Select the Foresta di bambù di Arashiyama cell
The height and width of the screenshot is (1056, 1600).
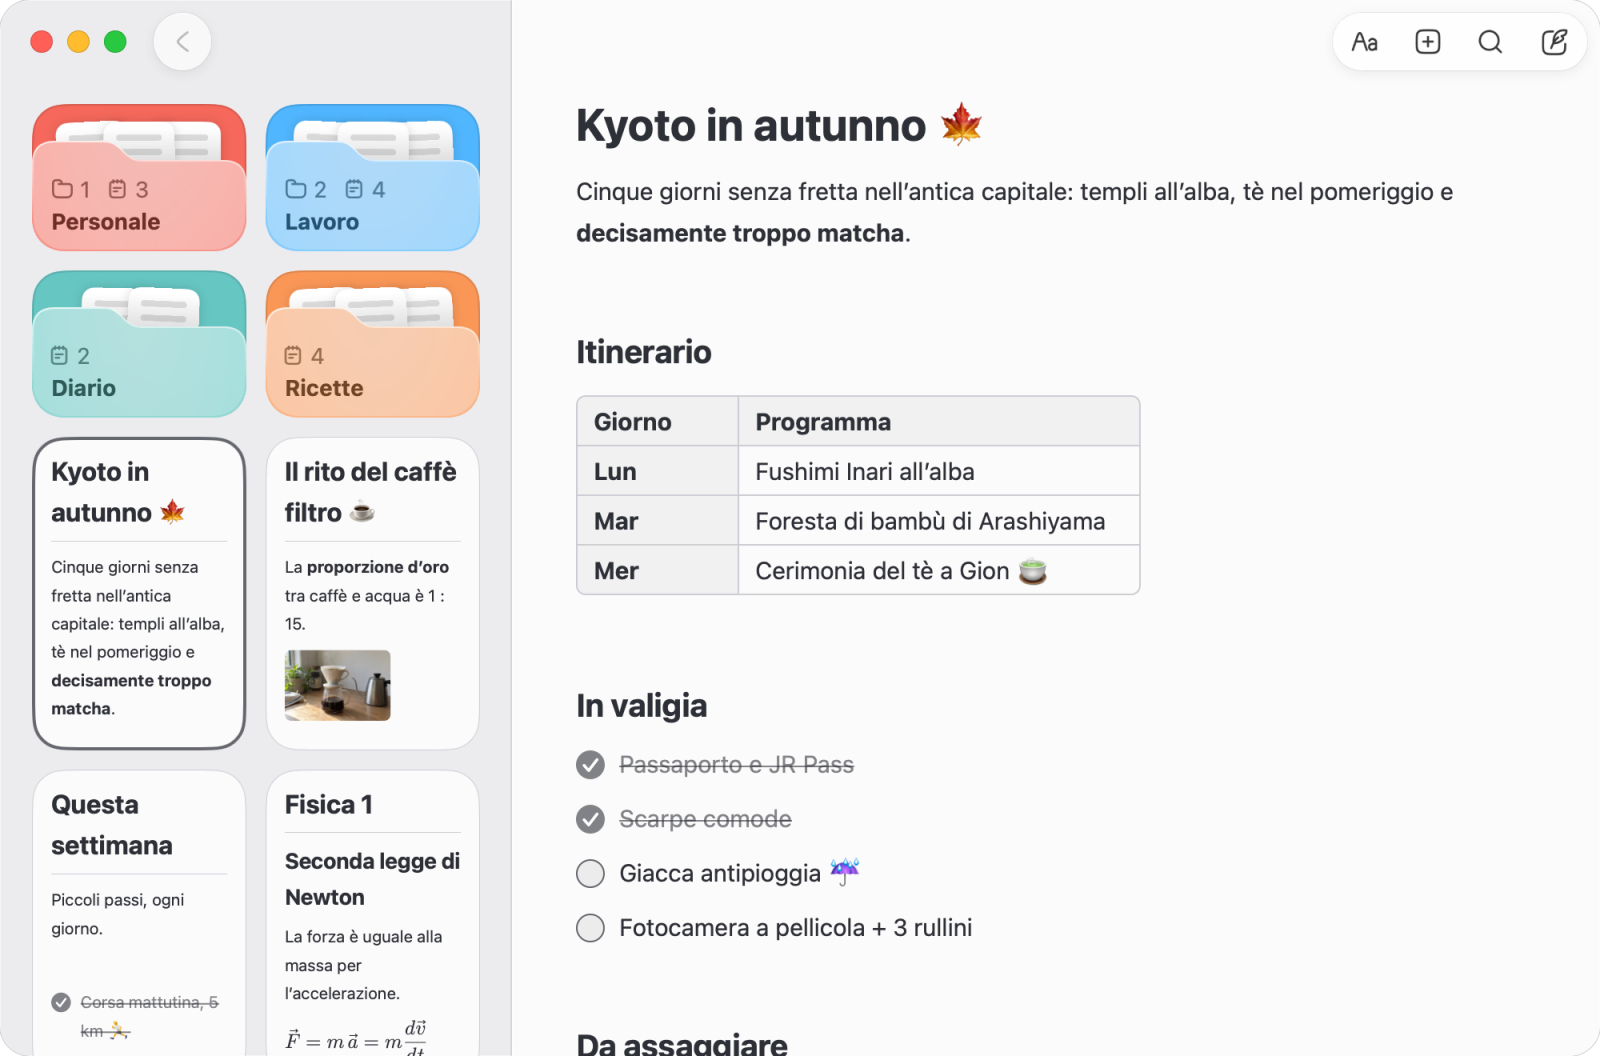coord(939,521)
